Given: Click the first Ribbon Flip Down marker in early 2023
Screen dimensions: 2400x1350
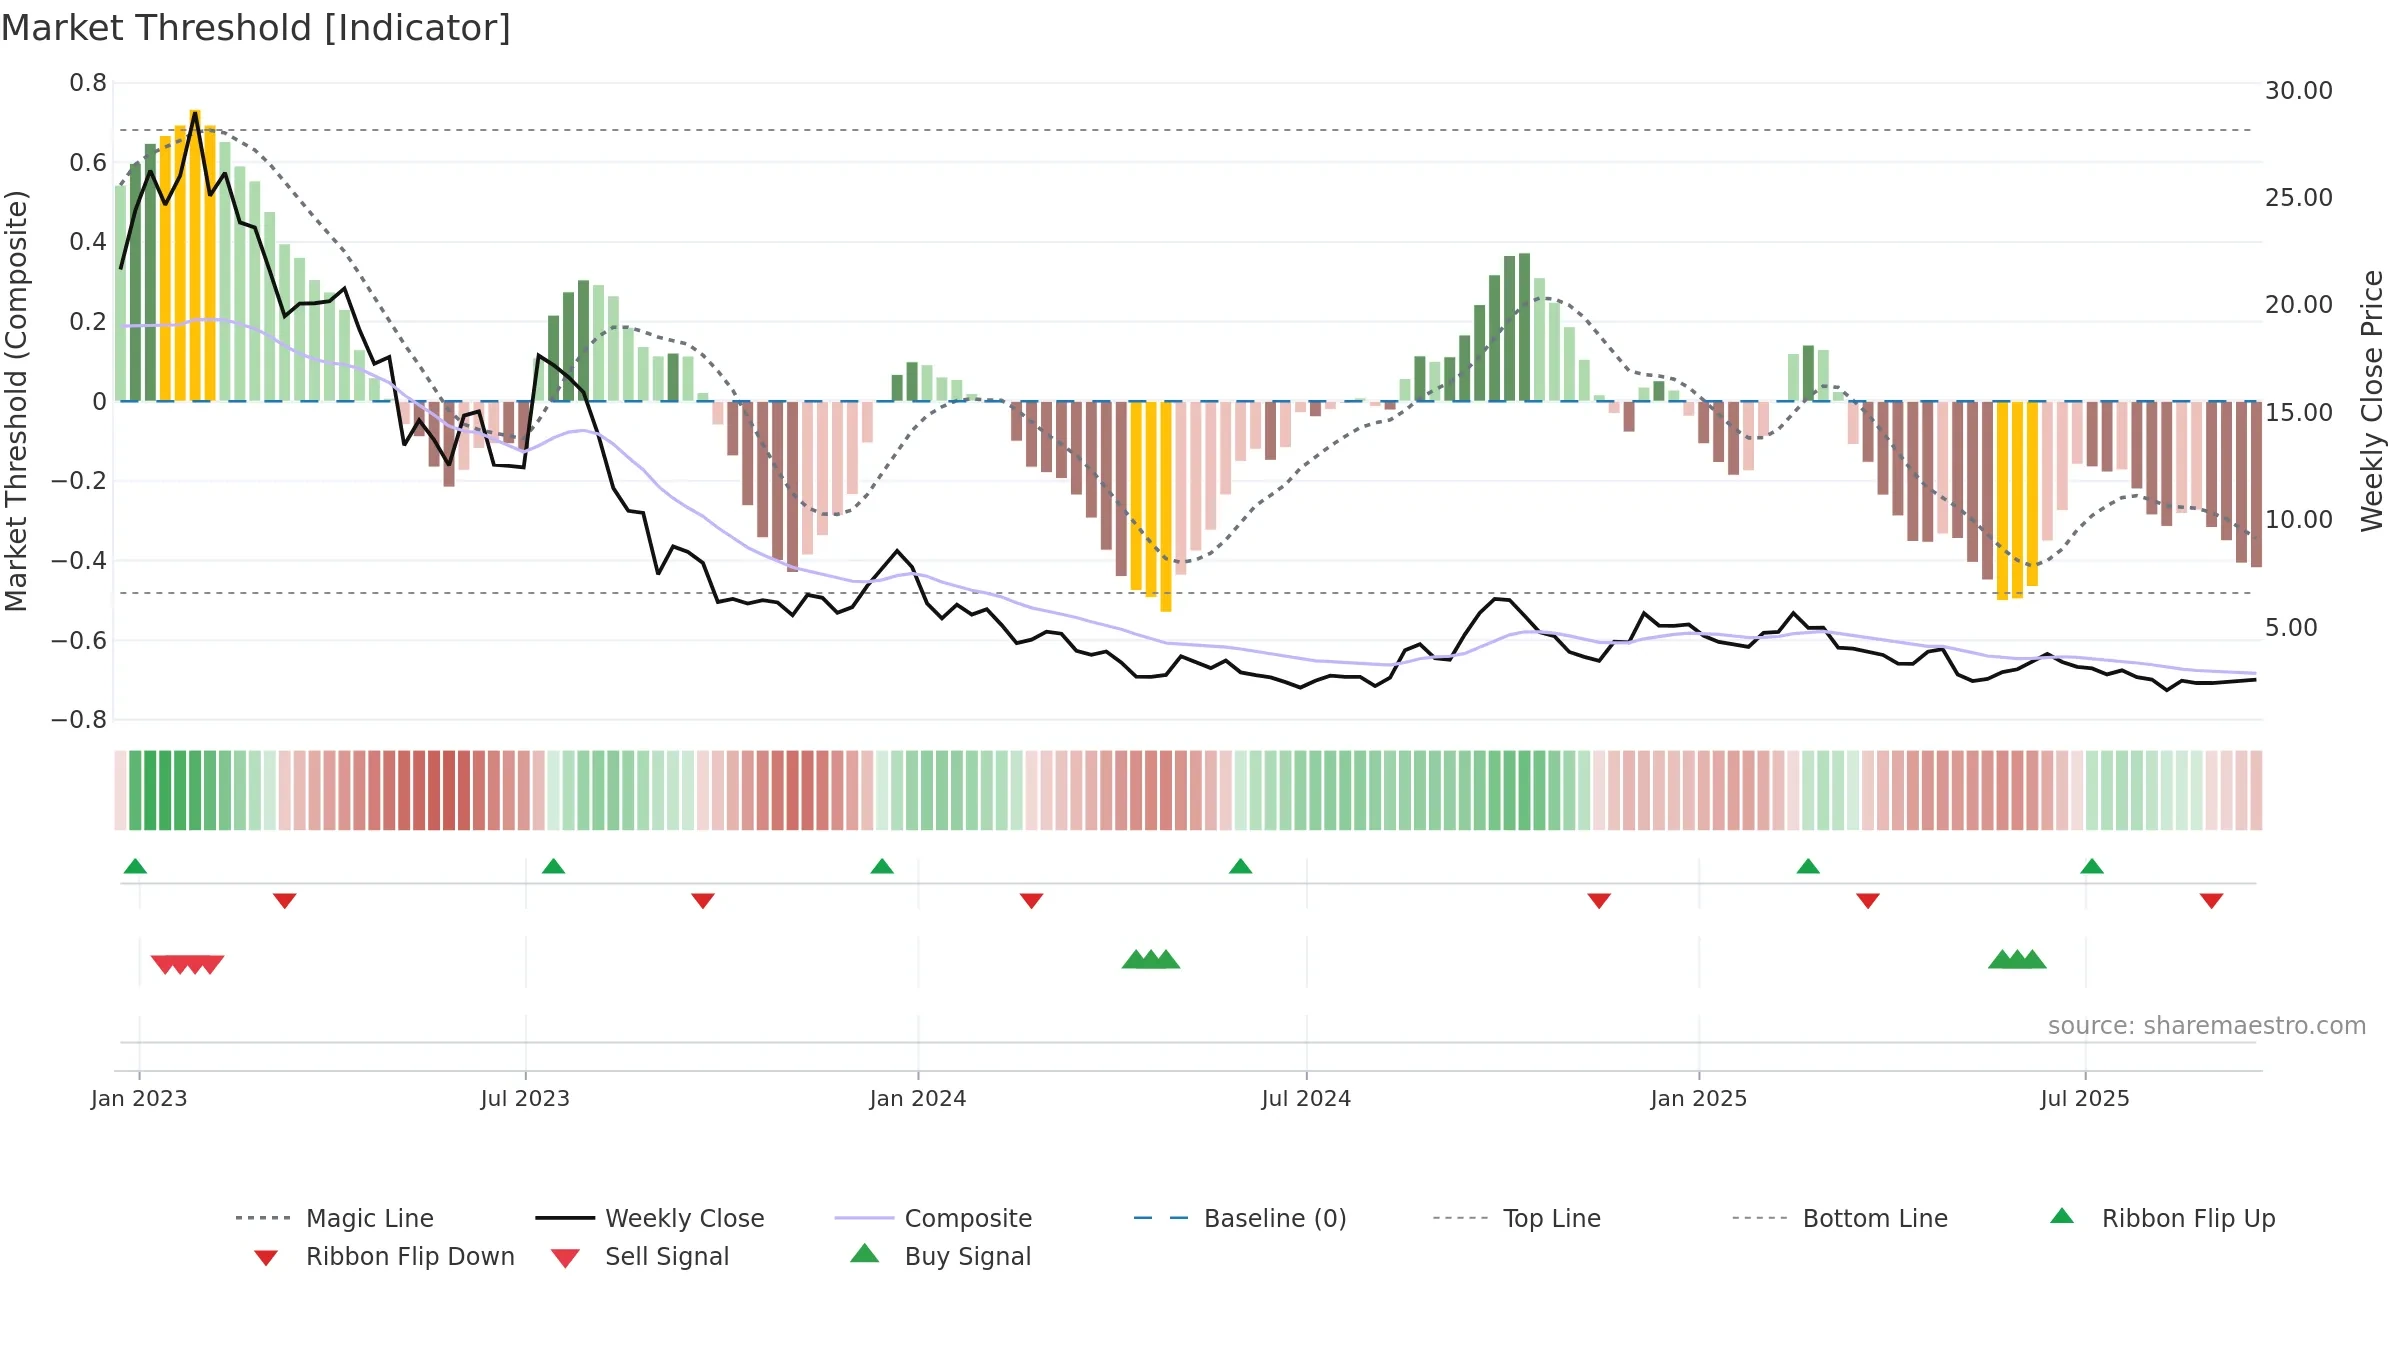Looking at the screenshot, I should coord(285,901).
